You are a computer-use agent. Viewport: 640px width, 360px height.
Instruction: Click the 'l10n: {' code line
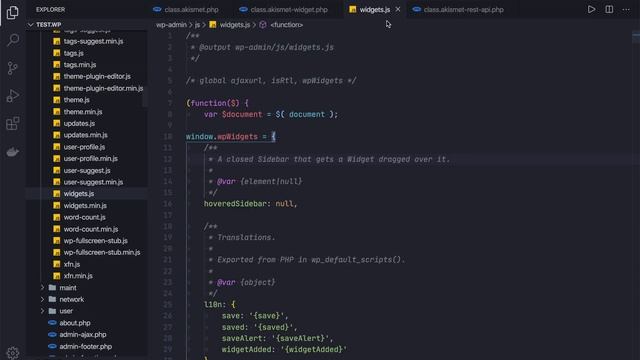[x=220, y=304]
